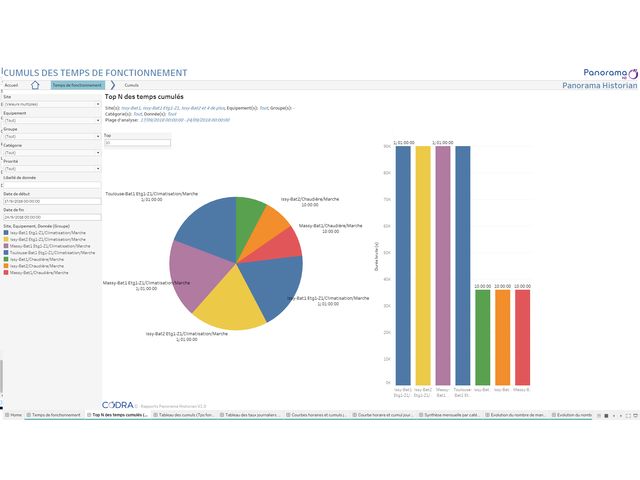The image size is (640, 480).
Task: Open the Priorité dropdown
Action: (x=51, y=168)
